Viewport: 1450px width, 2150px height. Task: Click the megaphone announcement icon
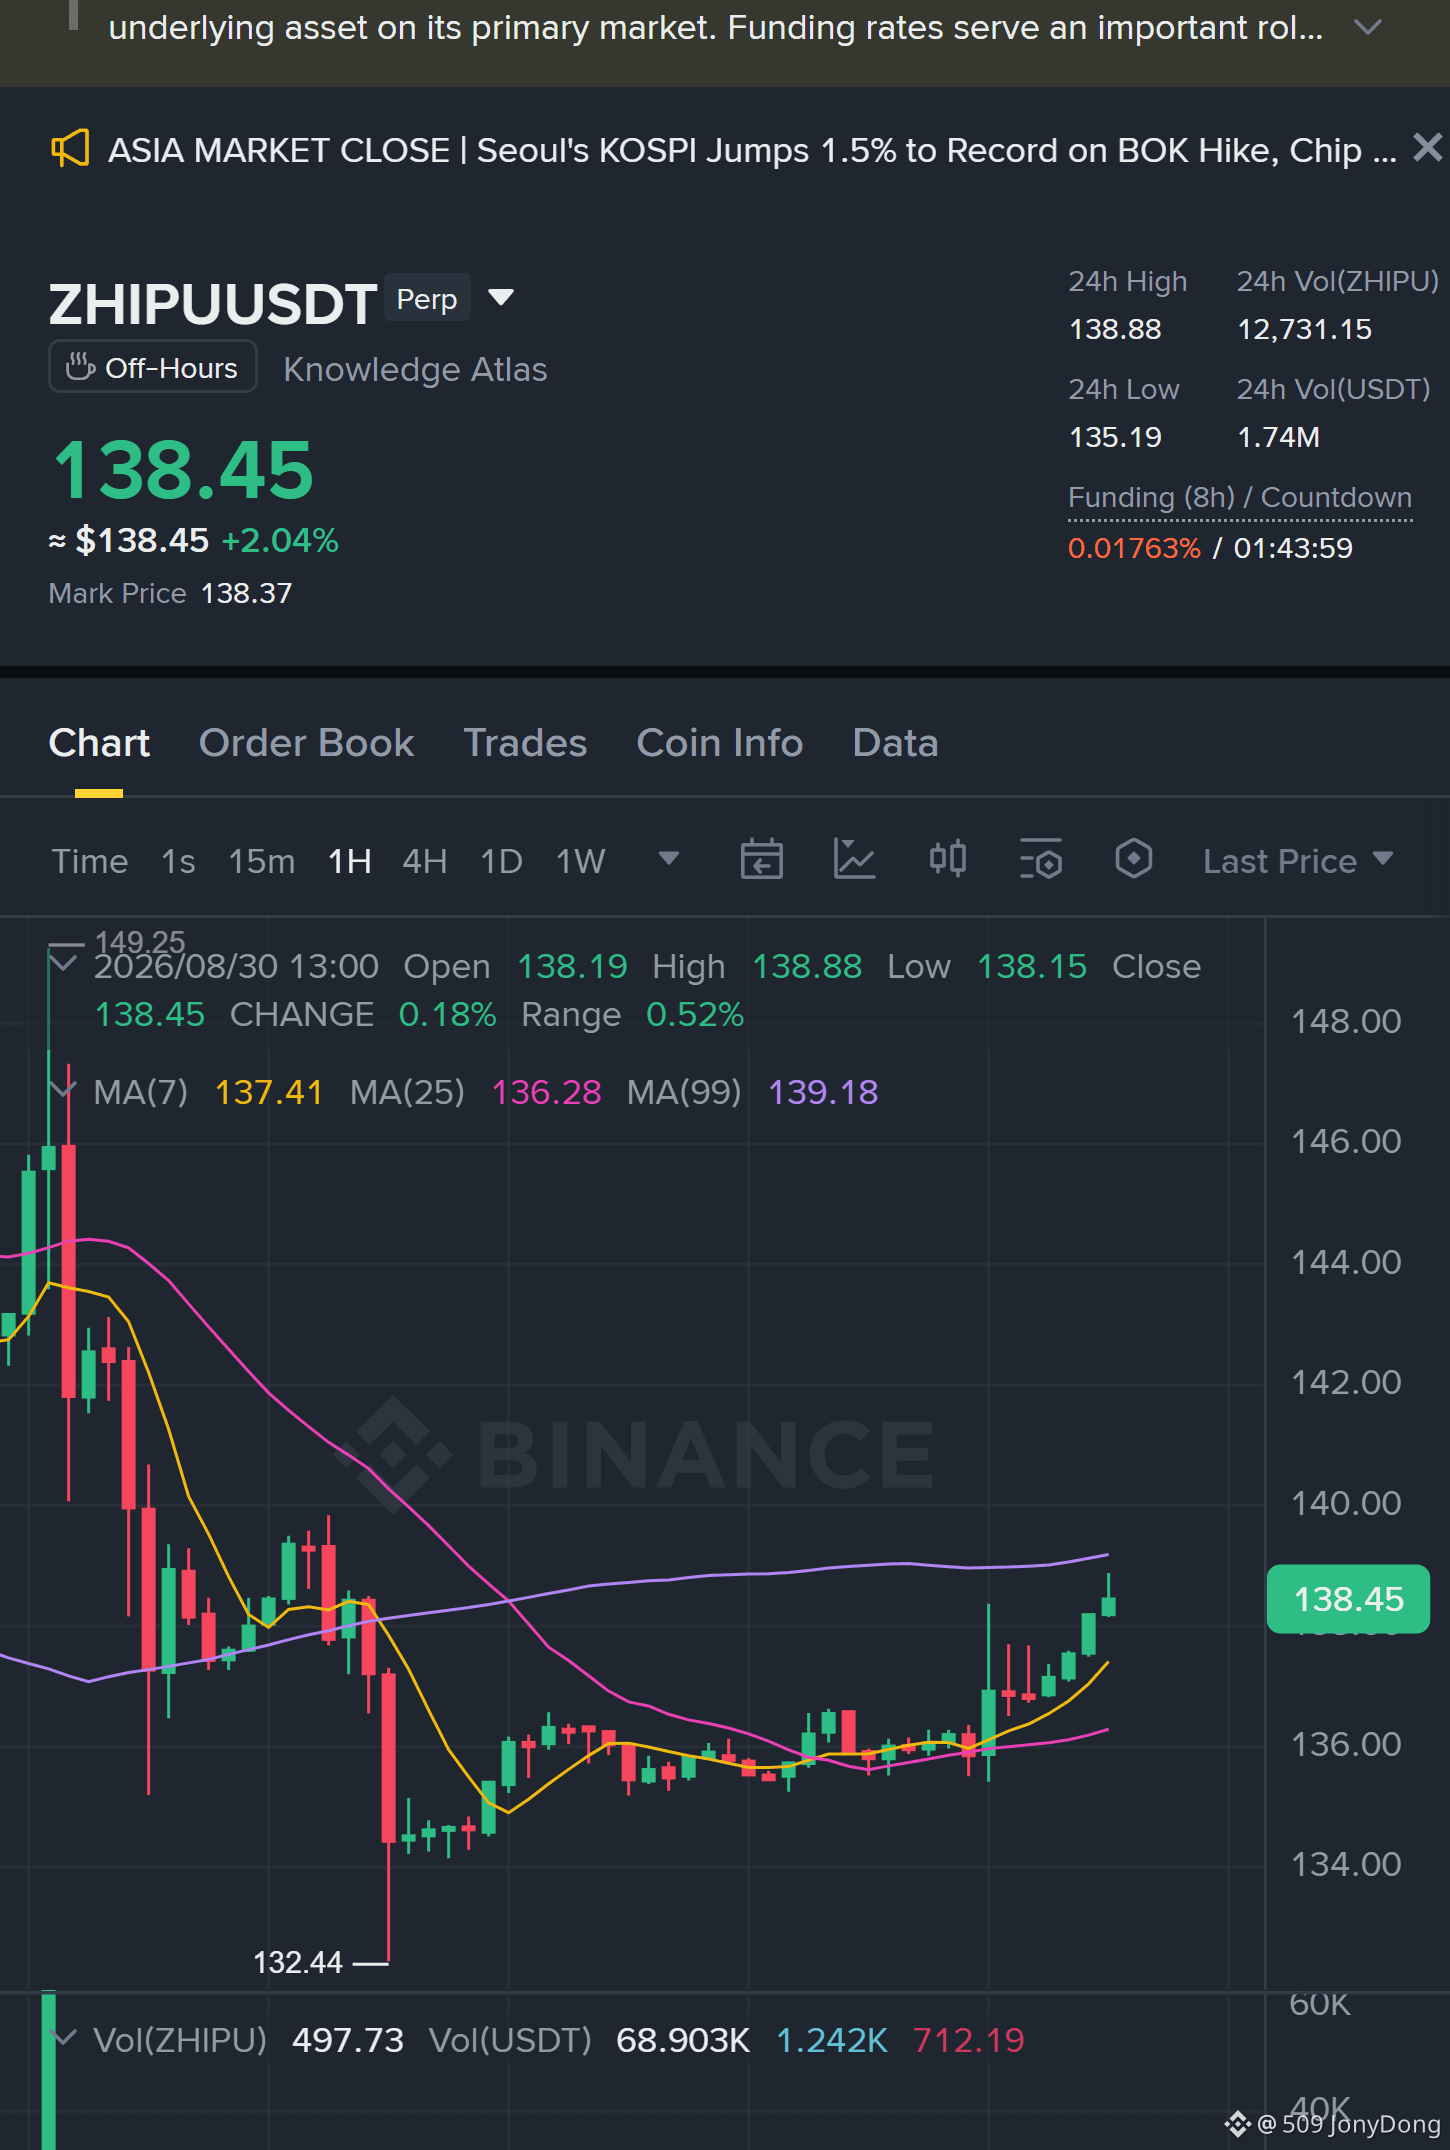[x=70, y=149]
